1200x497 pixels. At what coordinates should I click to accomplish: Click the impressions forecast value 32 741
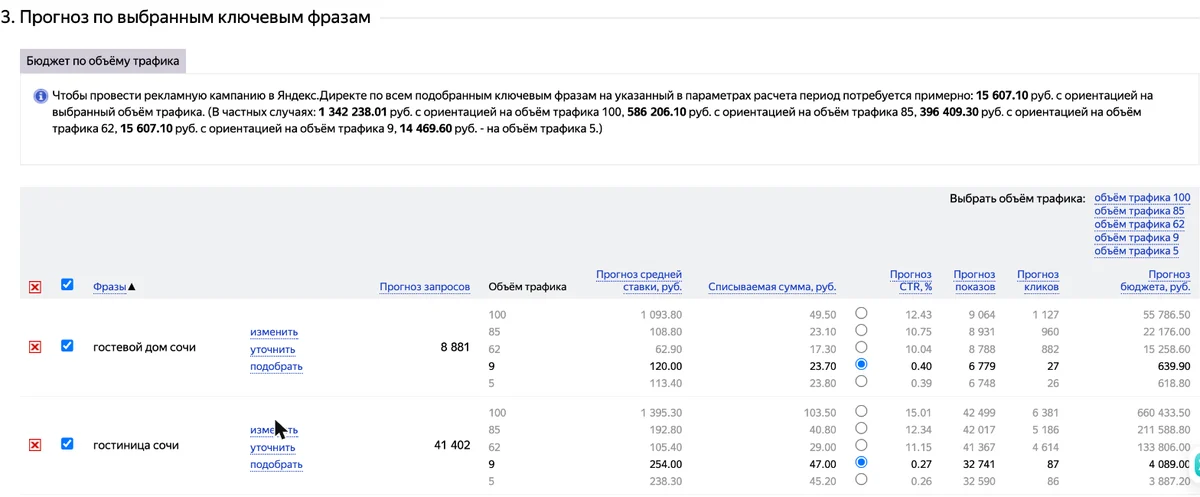pos(977,464)
